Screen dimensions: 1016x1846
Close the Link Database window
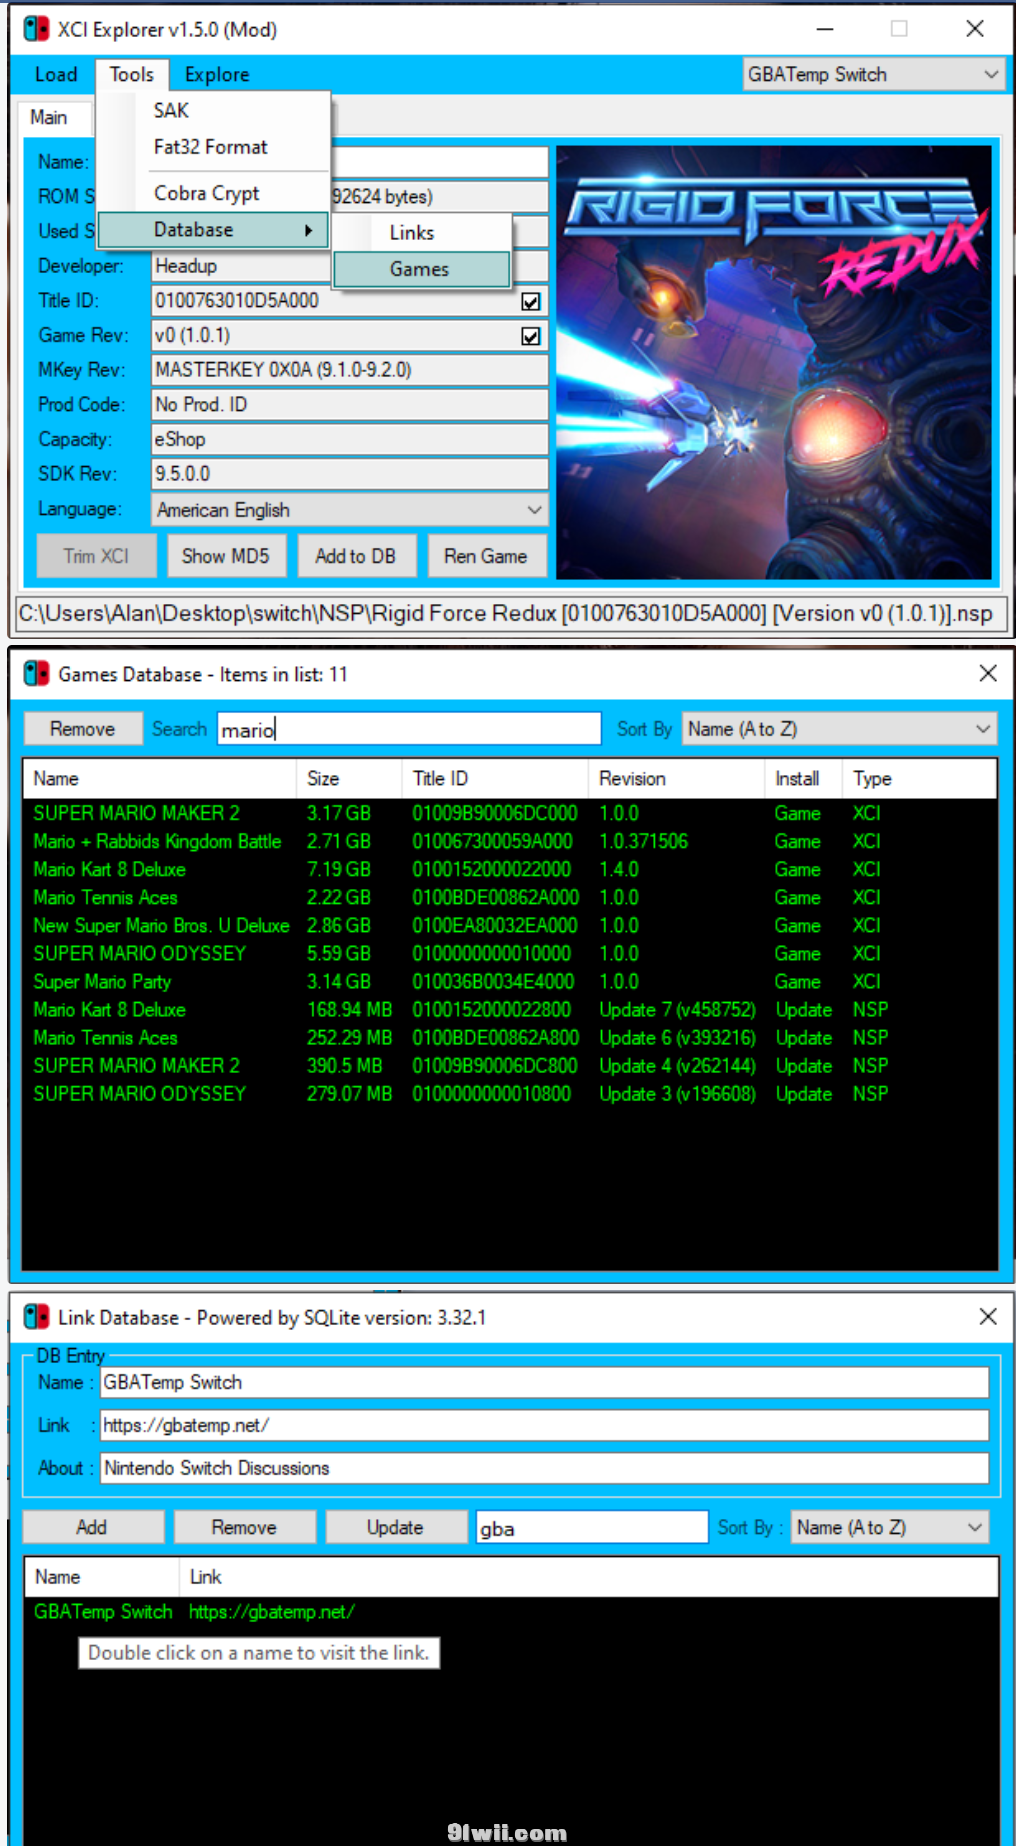988,1317
